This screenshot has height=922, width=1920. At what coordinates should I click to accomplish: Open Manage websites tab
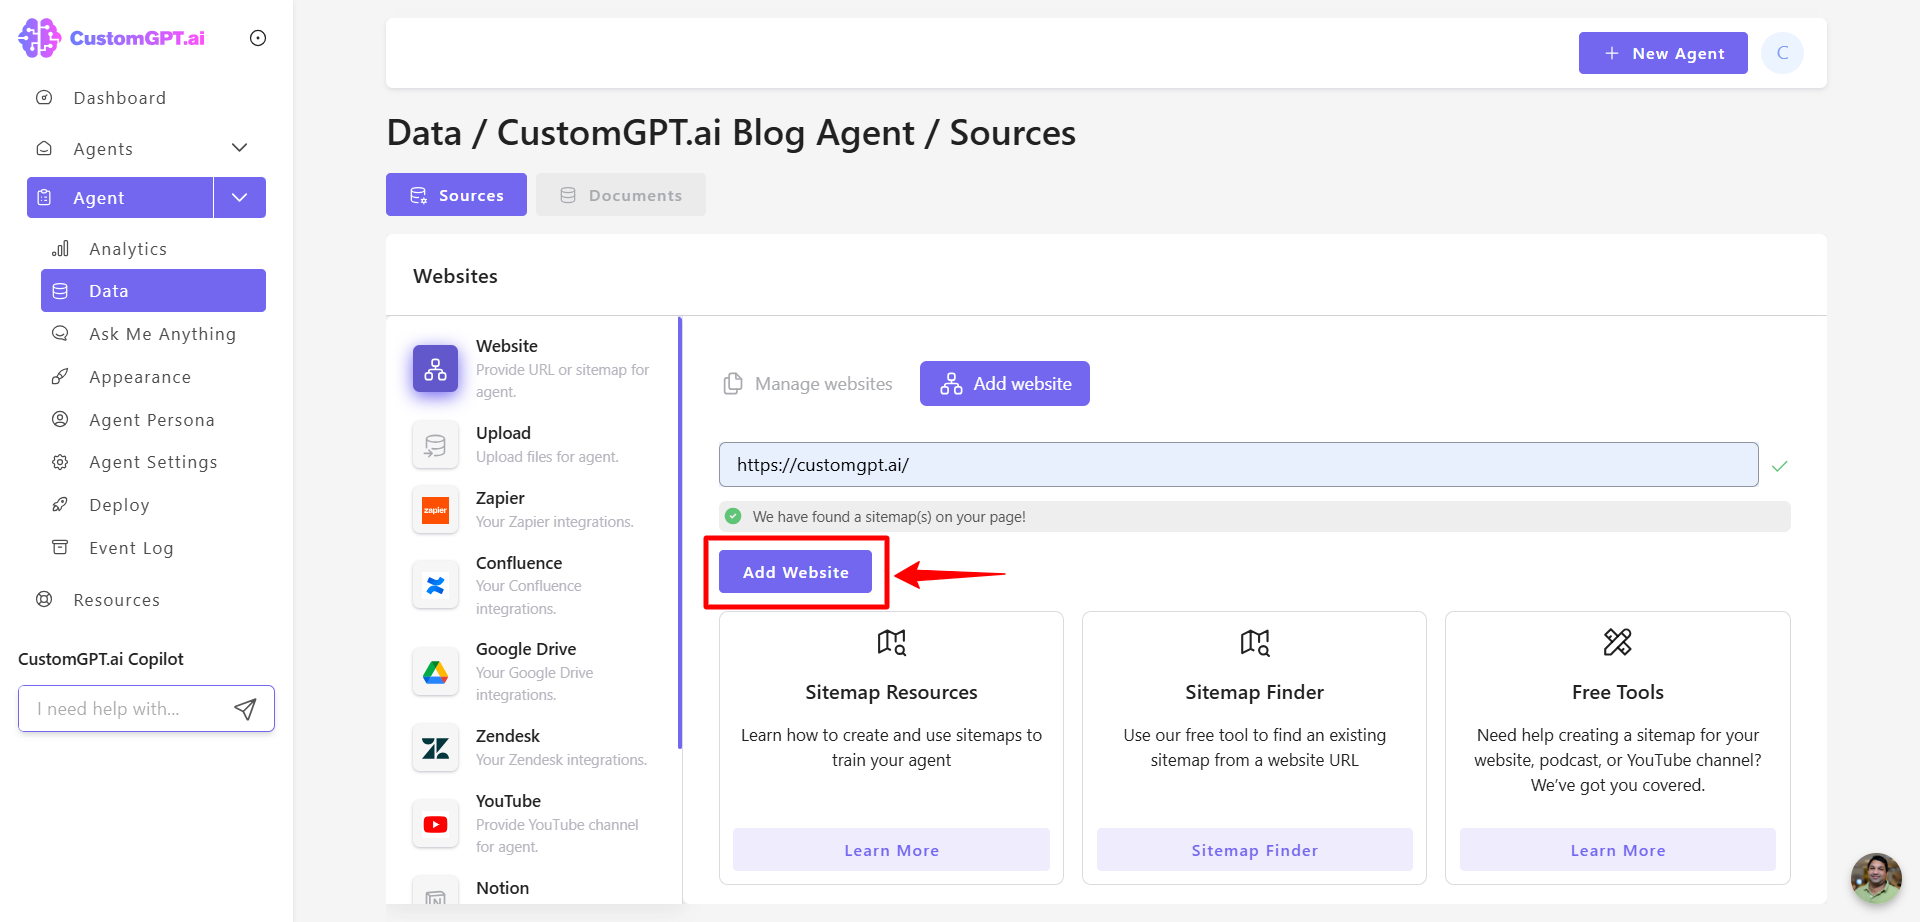click(808, 384)
